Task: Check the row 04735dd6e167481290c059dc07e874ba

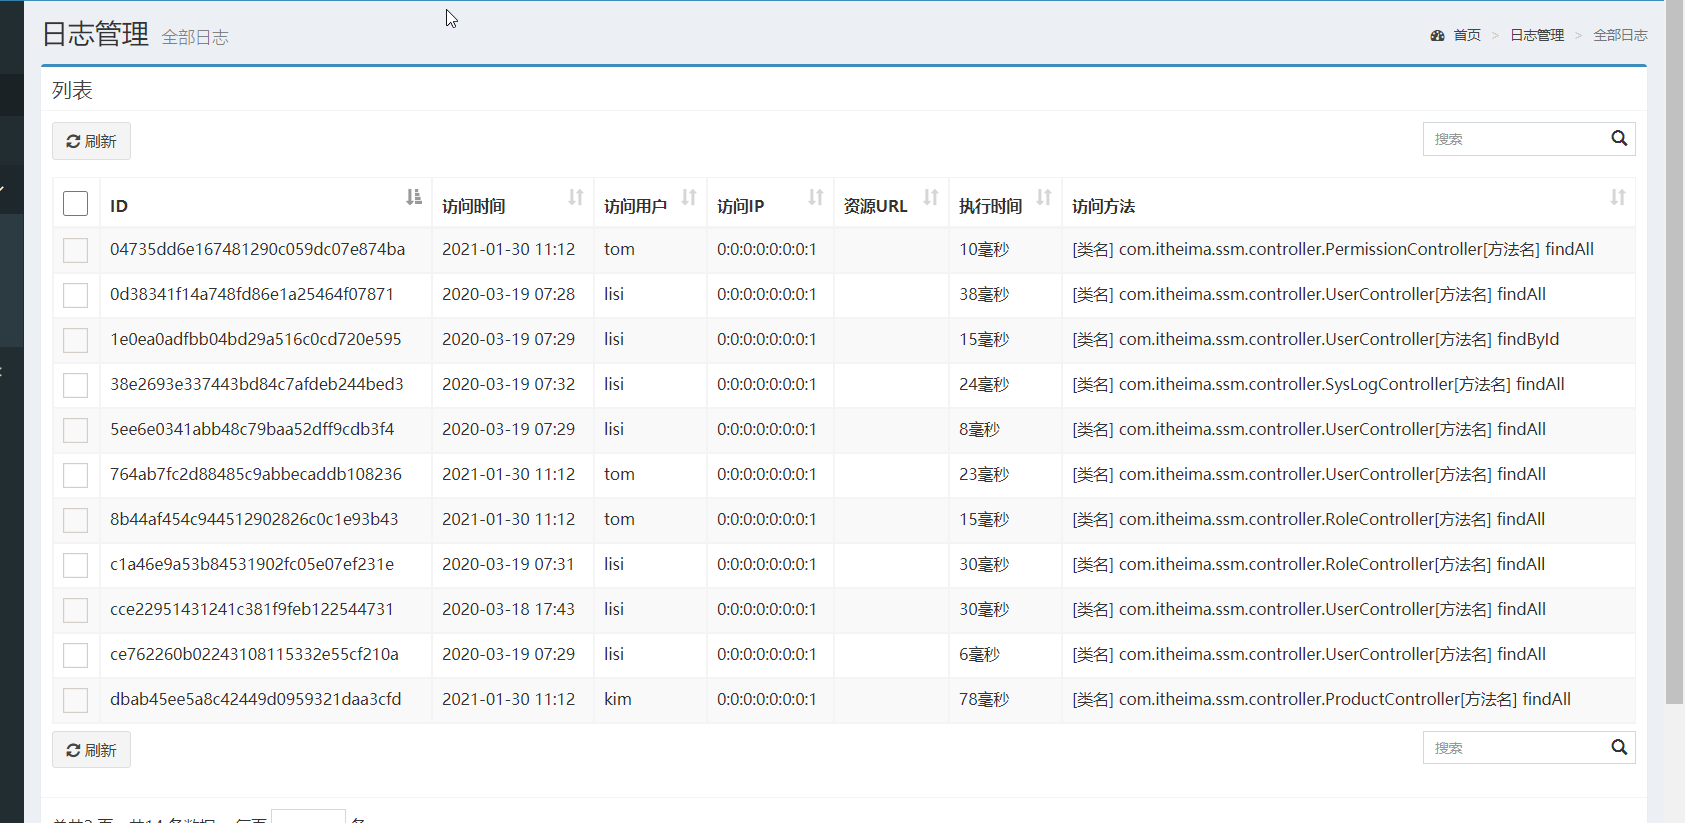Action: pos(75,250)
